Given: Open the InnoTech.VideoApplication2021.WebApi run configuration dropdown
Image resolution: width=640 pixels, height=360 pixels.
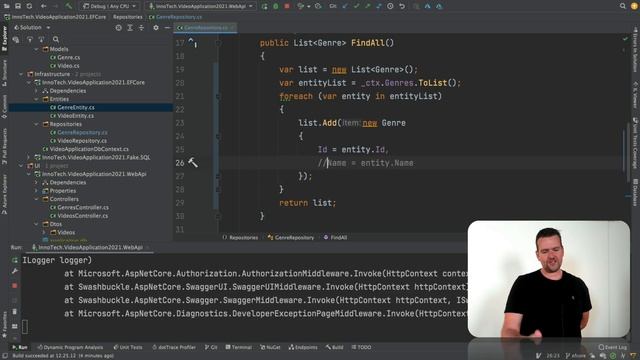Looking at the screenshot, I should [x=201, y=6].
